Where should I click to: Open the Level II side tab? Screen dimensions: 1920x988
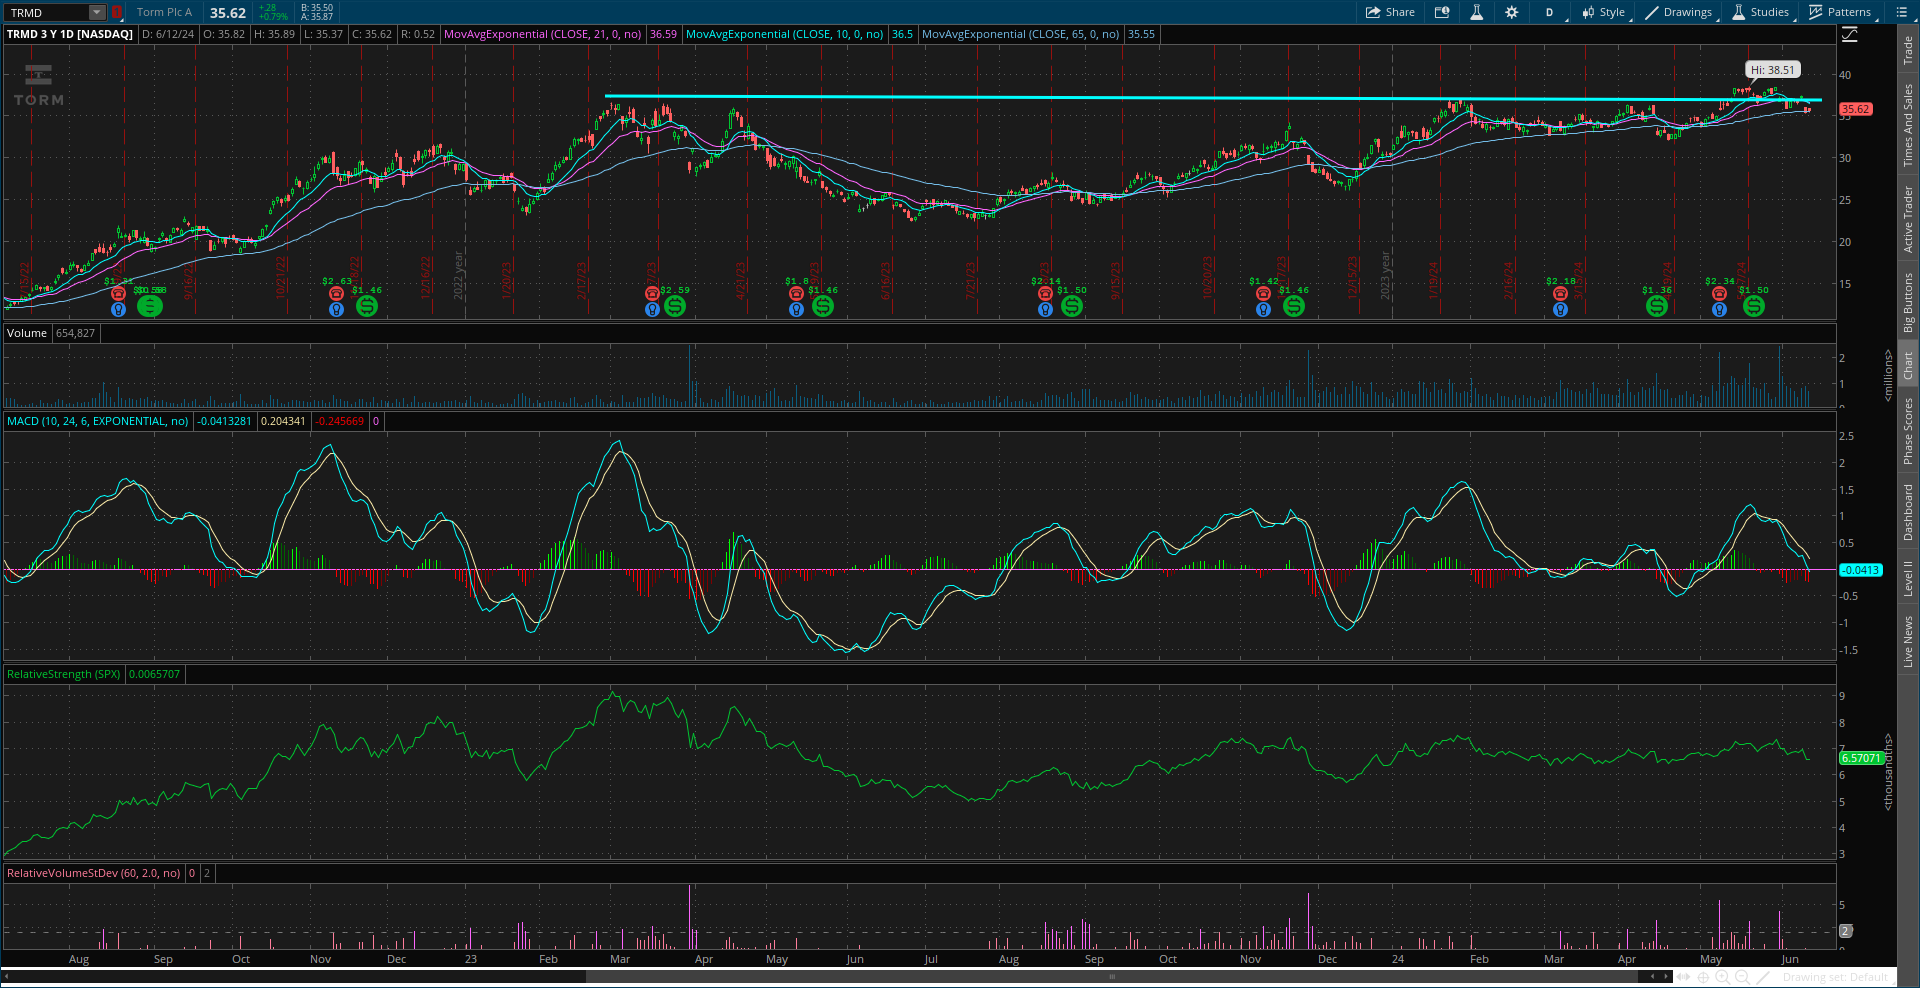(1908, 579)
